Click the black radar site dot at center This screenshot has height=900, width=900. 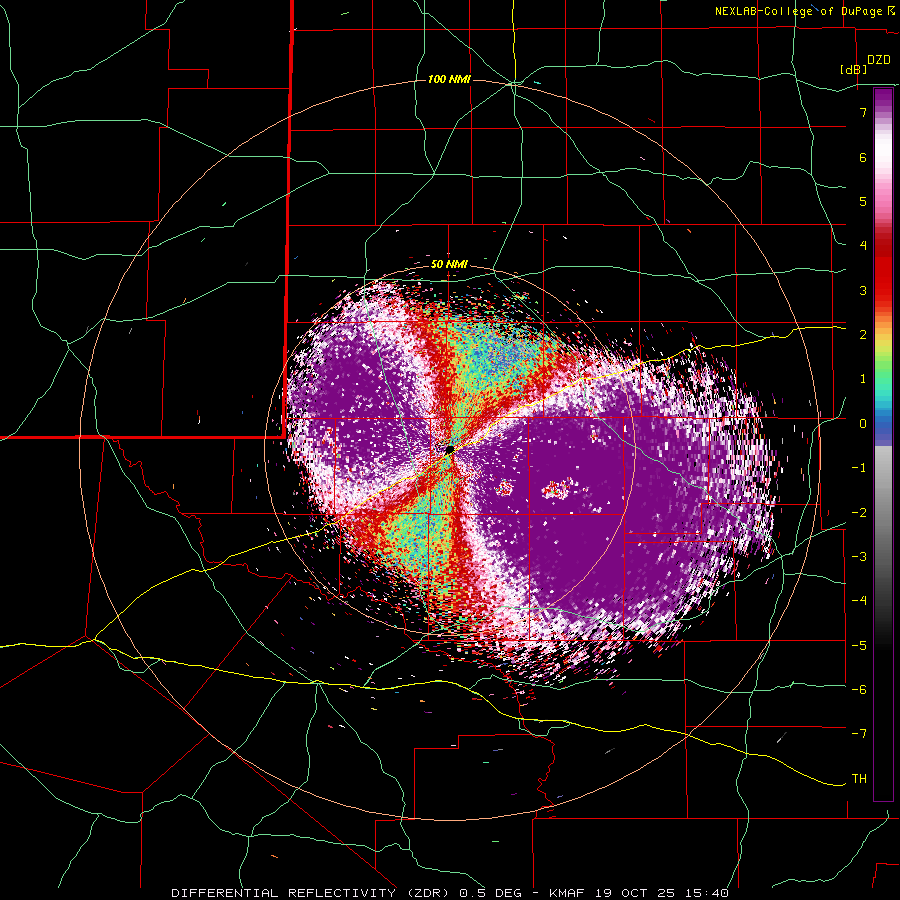[x=449, y=449]
